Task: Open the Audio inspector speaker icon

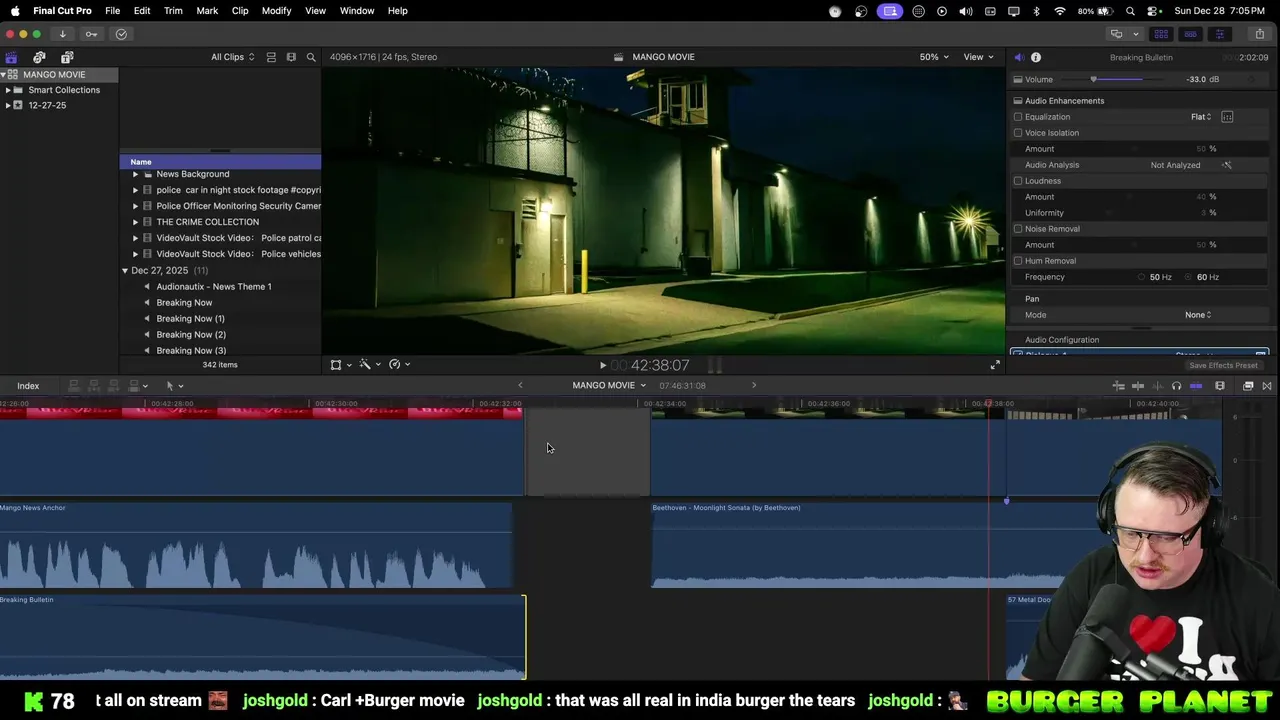Action: click(x=1018, y=57)
